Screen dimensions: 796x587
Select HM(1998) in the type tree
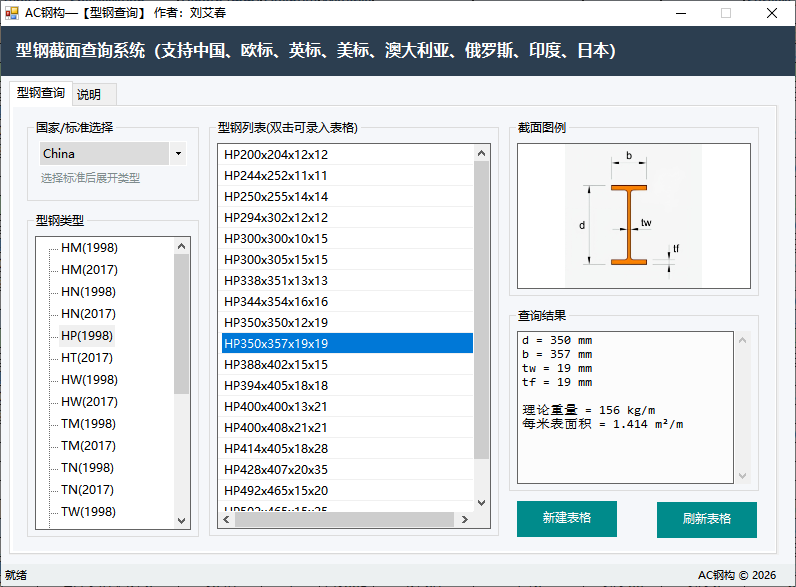click(89, 248)
